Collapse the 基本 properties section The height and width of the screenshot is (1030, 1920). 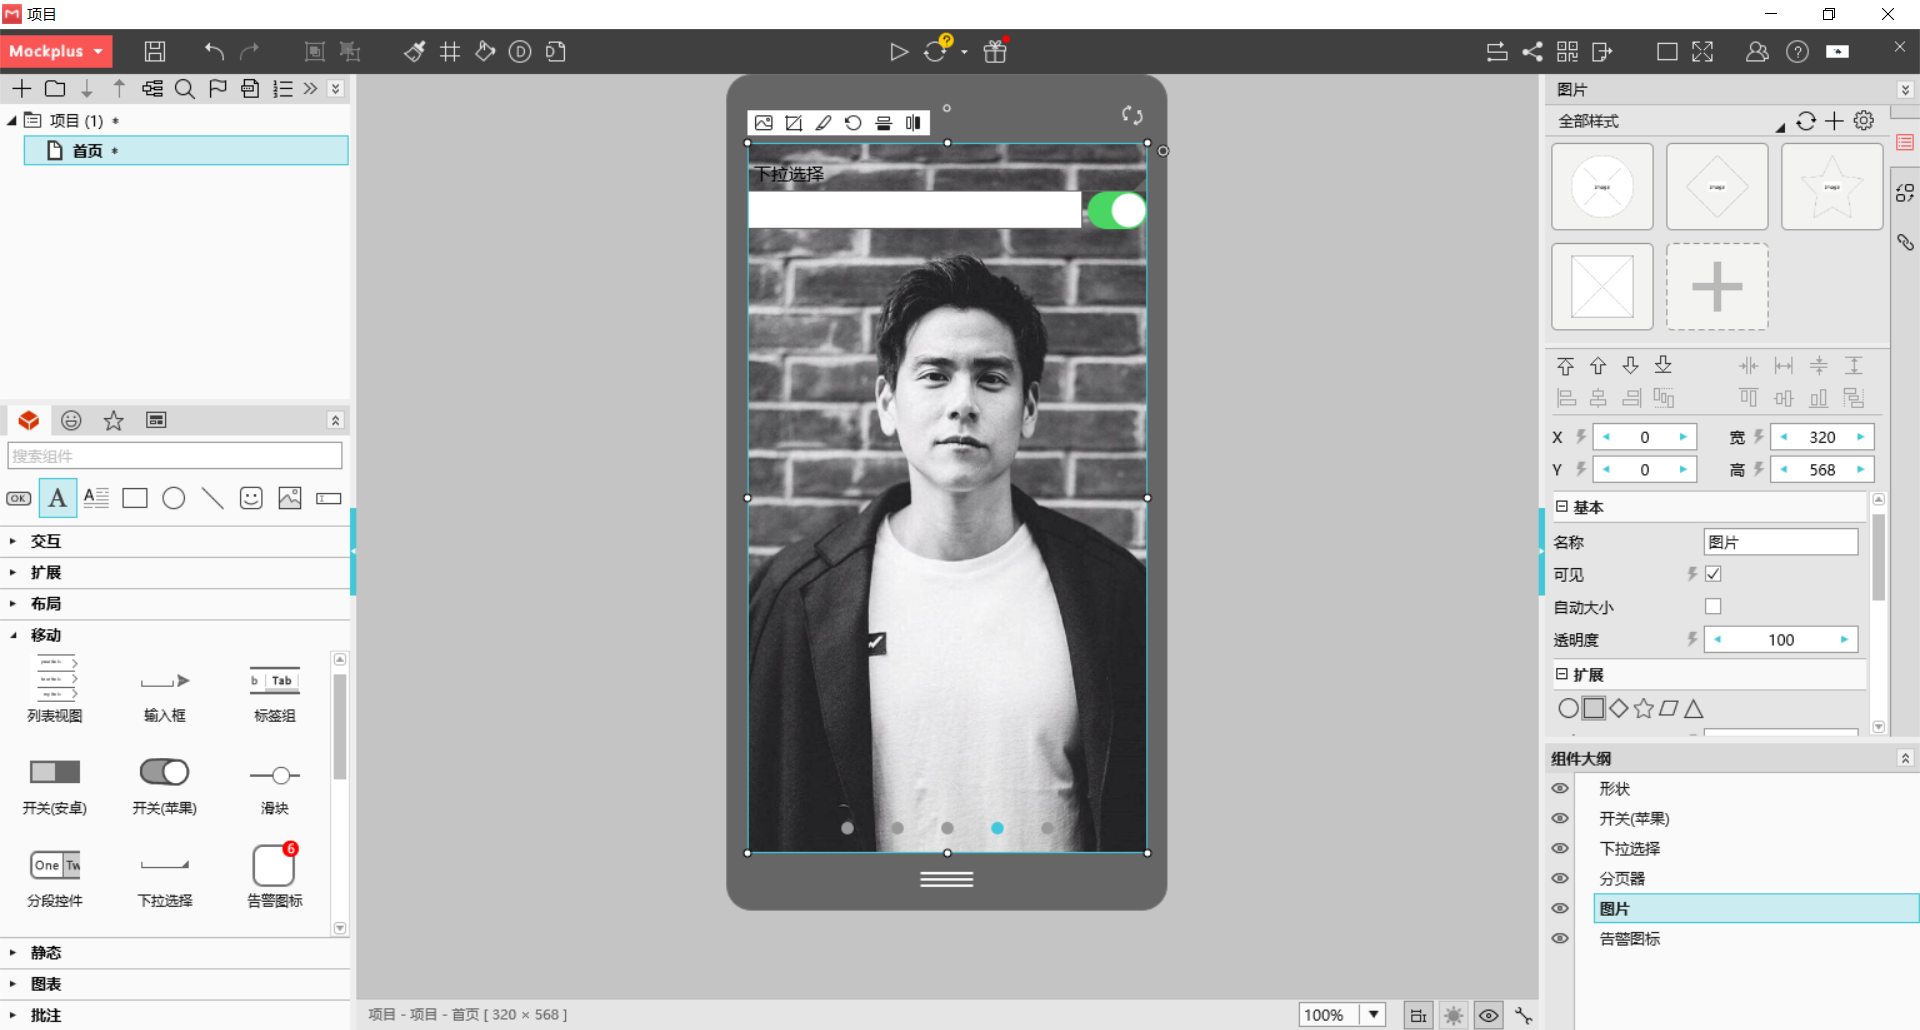click(x=1562, y=507)
